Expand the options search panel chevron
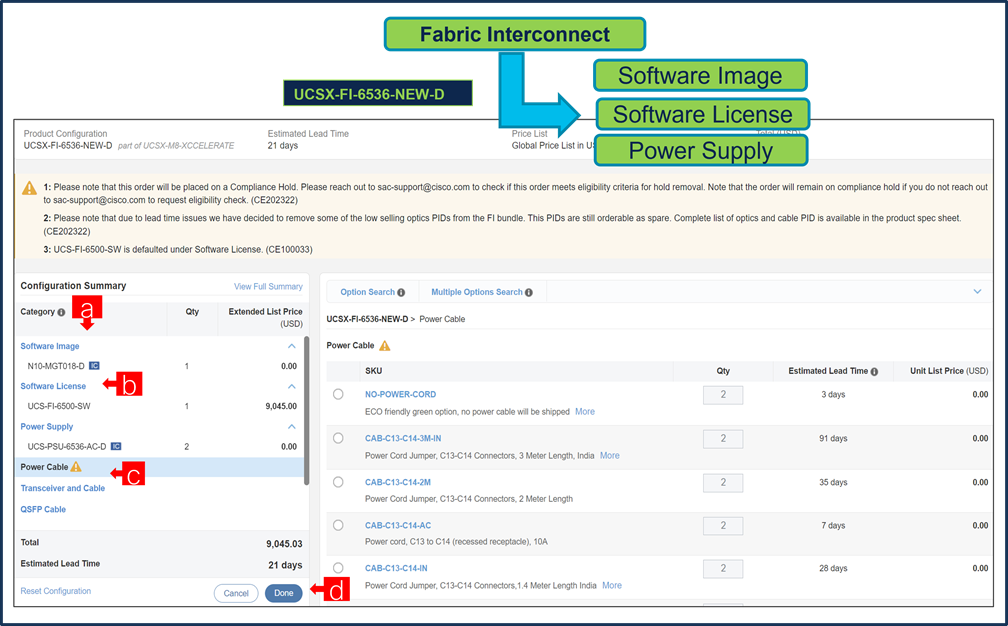 click(x=977, y=292)
